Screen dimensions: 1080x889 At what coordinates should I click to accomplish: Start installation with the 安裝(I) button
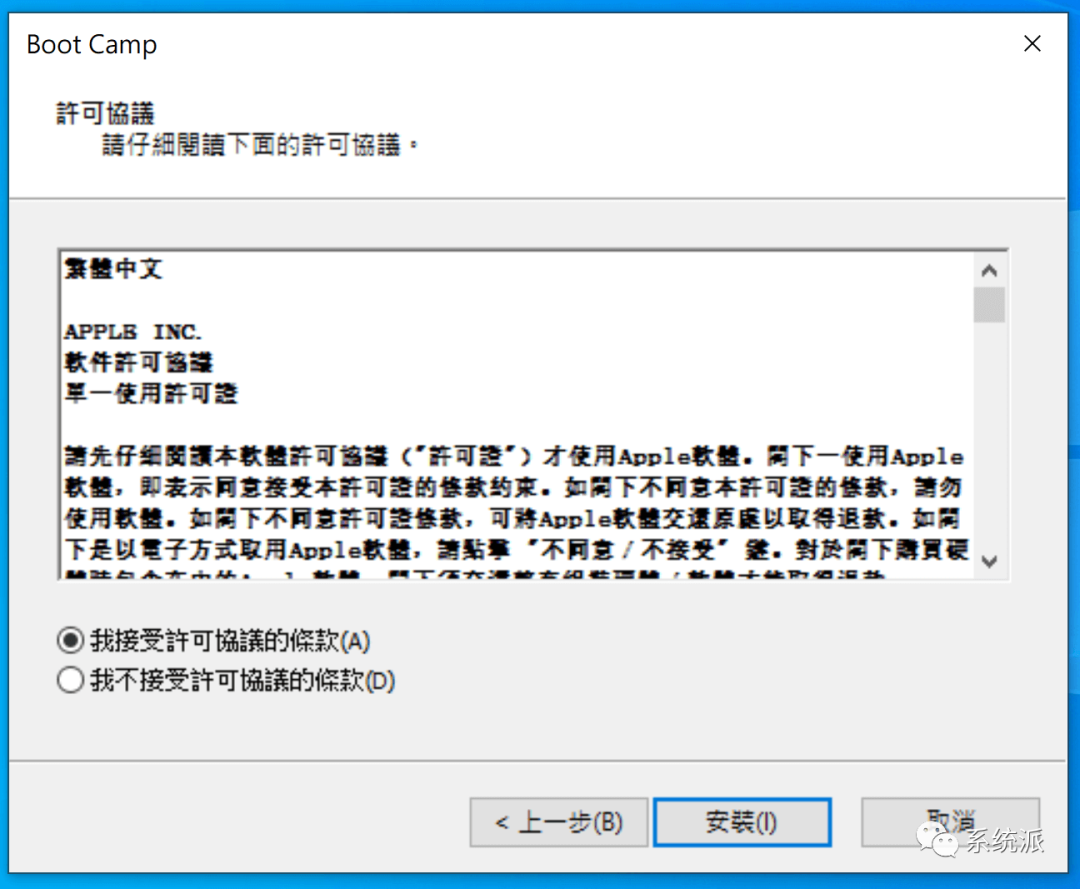pos(742,822)
